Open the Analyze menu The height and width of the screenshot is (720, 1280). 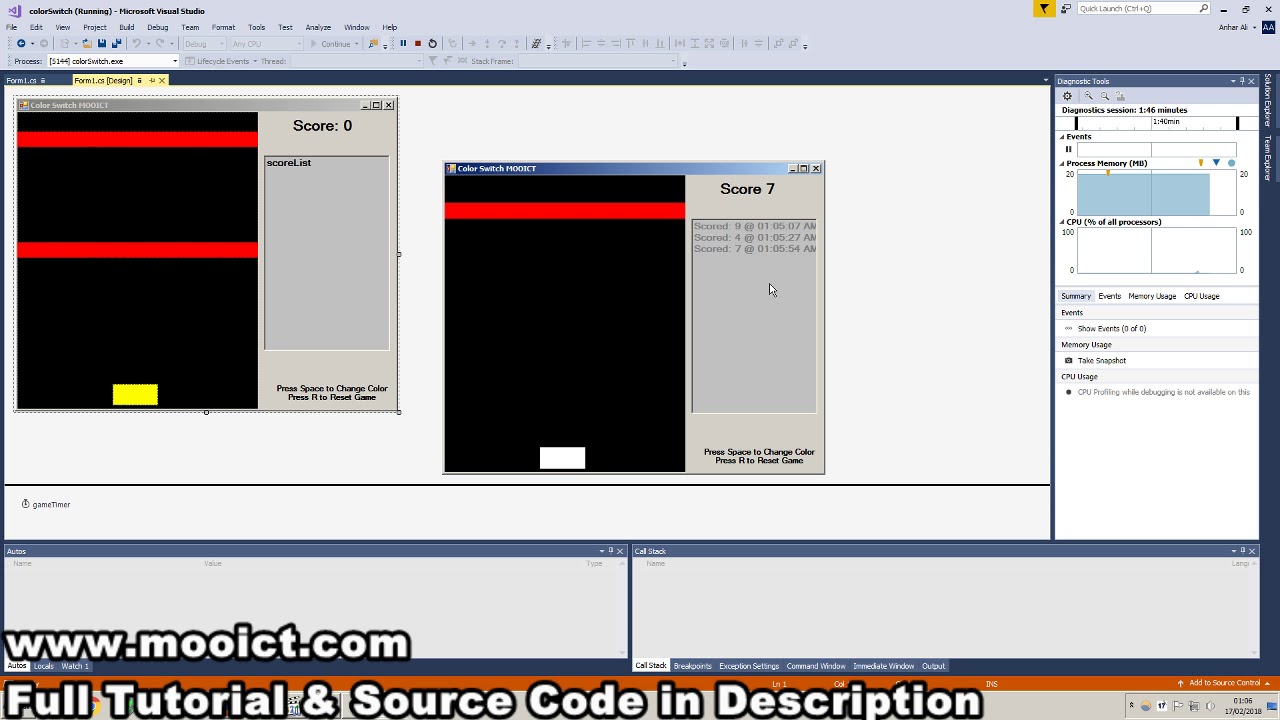coord(318,27)
